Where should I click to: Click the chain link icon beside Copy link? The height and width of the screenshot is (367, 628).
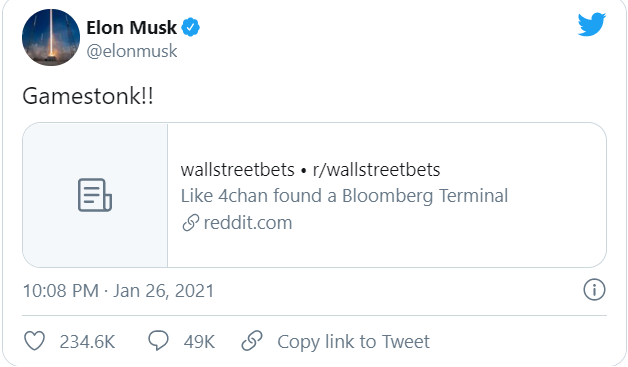click(252, 341)
